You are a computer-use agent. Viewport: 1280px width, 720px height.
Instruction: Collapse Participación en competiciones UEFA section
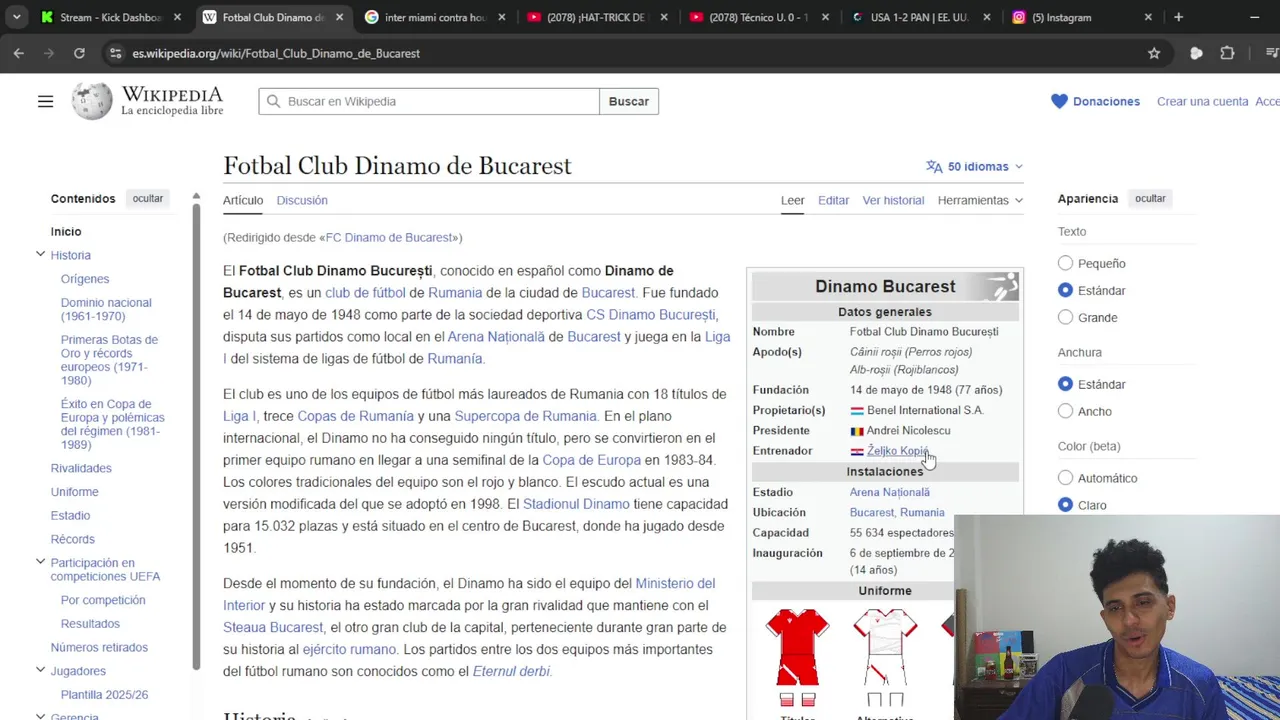(40, 562)
